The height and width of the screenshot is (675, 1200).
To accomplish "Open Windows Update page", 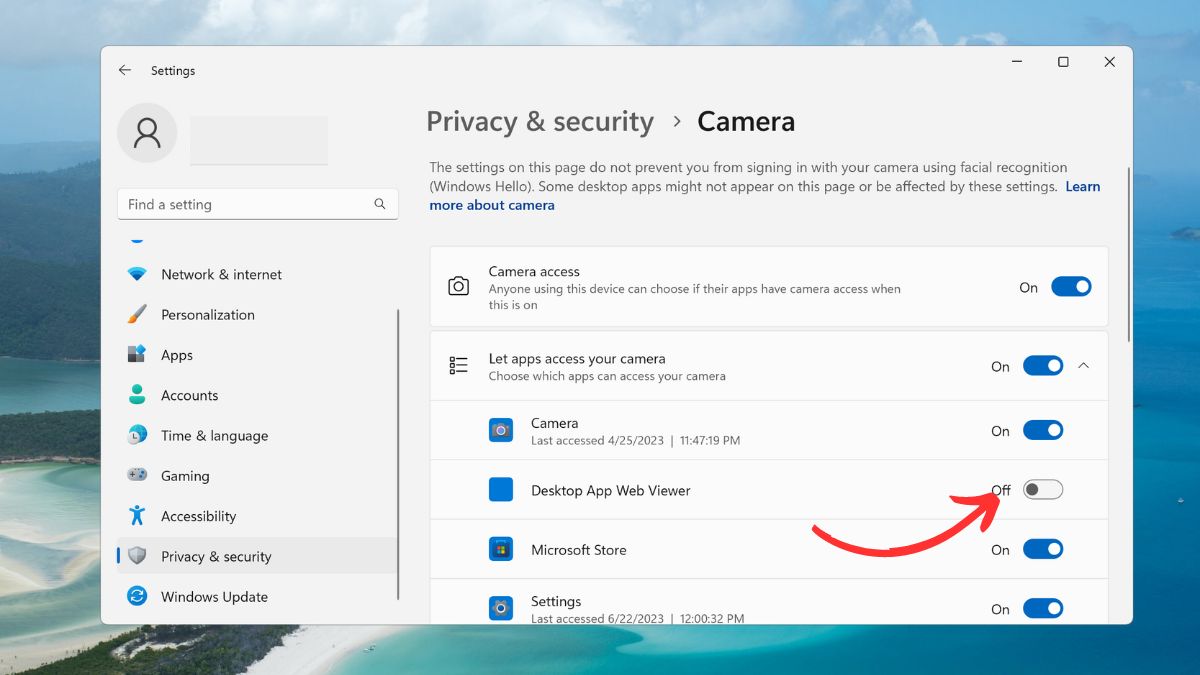I will [257, 597].
